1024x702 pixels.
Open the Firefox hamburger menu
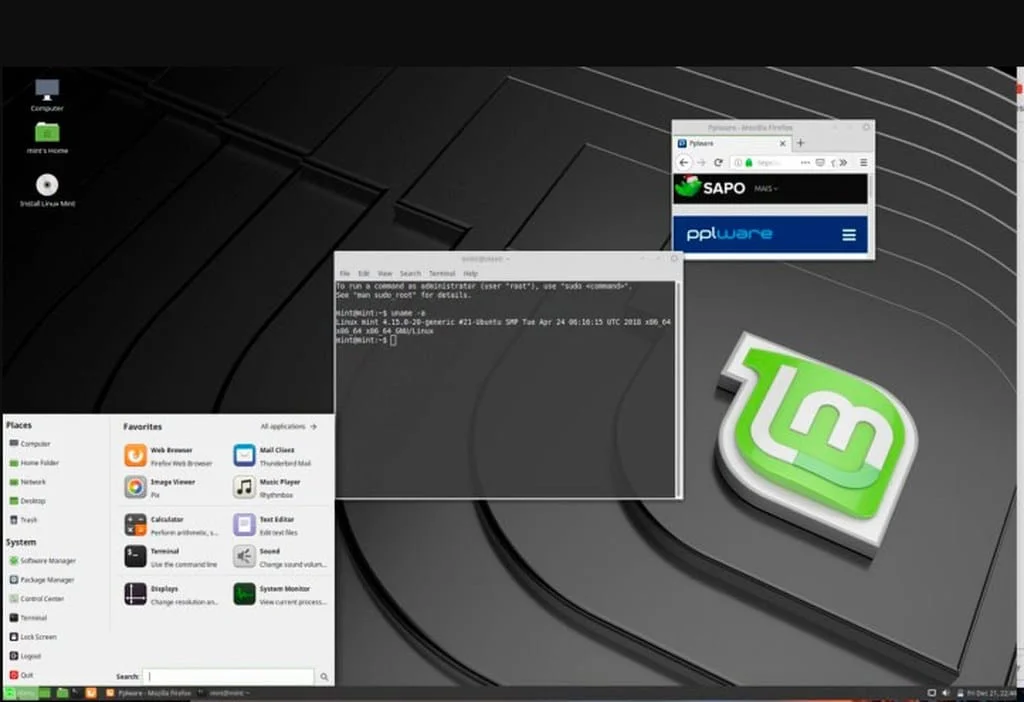click(863, 163)
